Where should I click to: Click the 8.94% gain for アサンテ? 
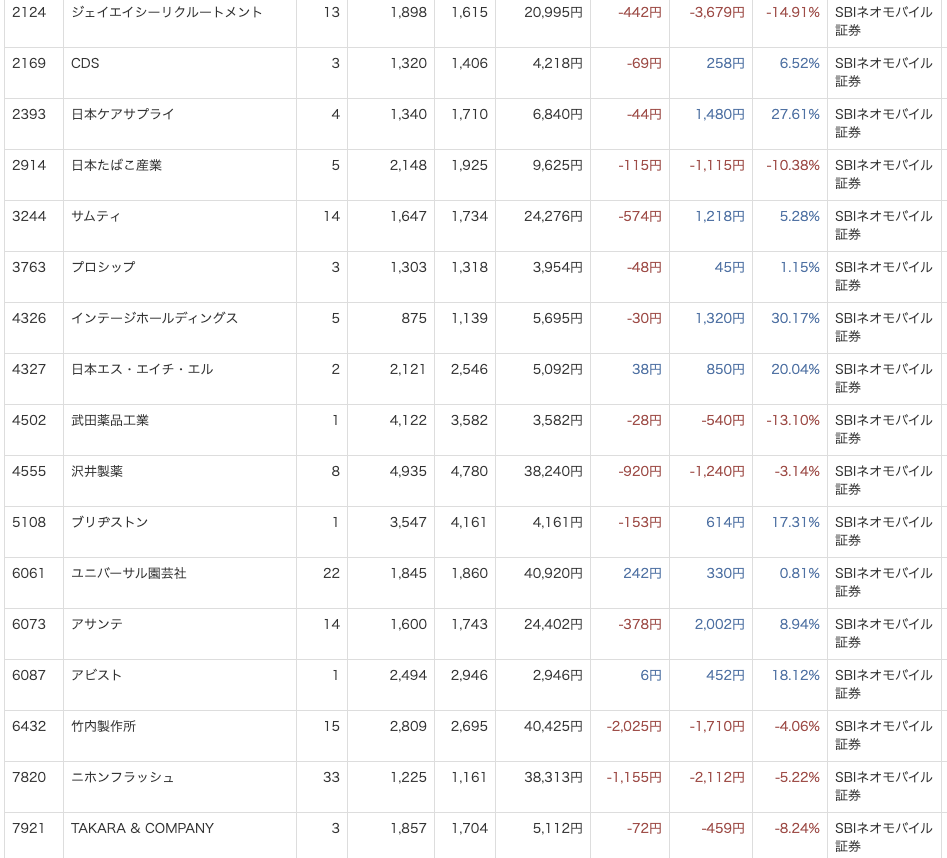tap(800, 624)
